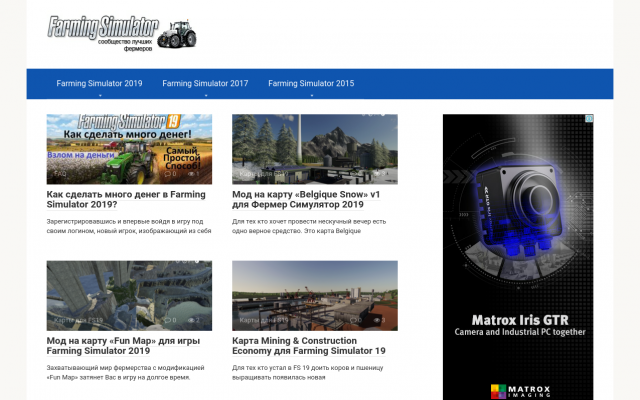640x400 pixels.
Task: Click views eye icon on Fun Map card
Action: coord(191,320)
